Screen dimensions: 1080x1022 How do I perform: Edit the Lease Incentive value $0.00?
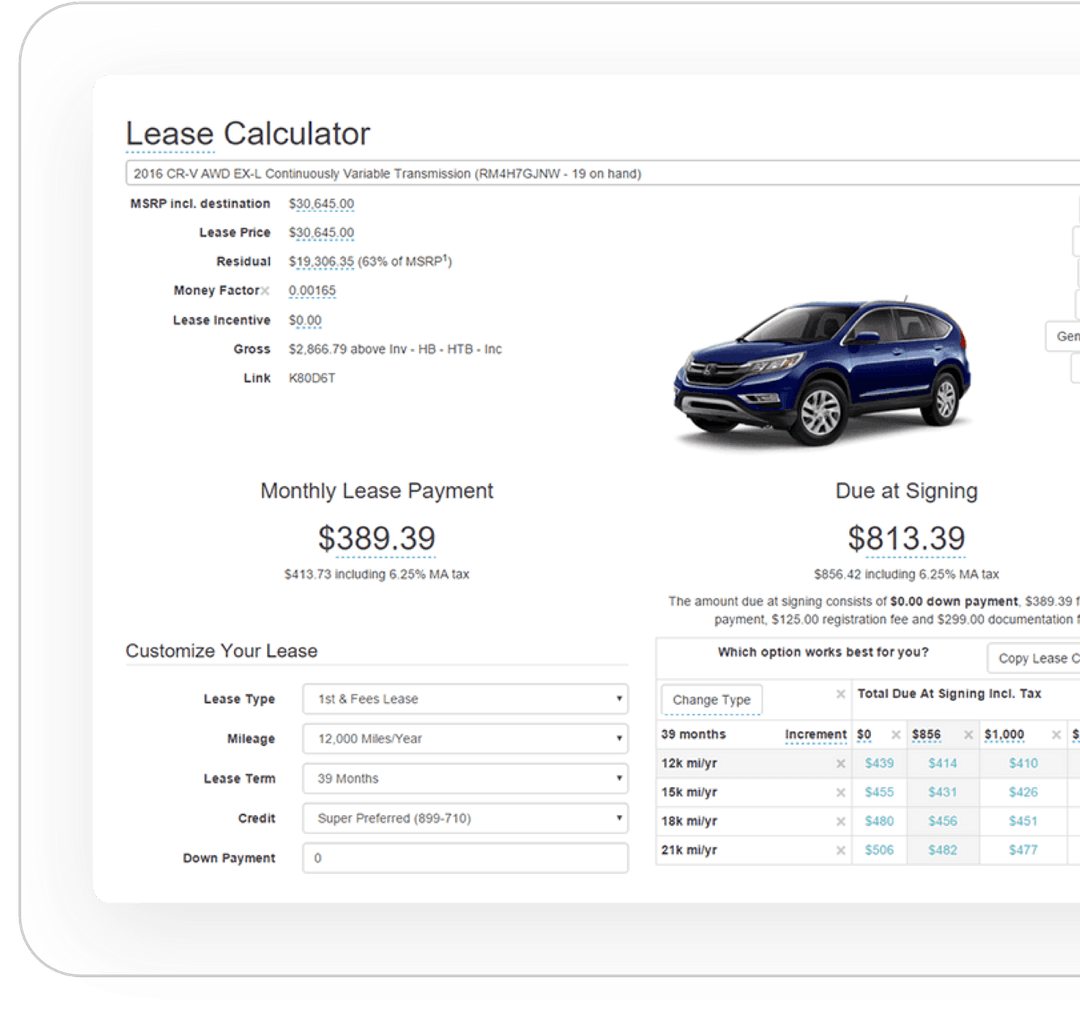click(x=305, y=320)
